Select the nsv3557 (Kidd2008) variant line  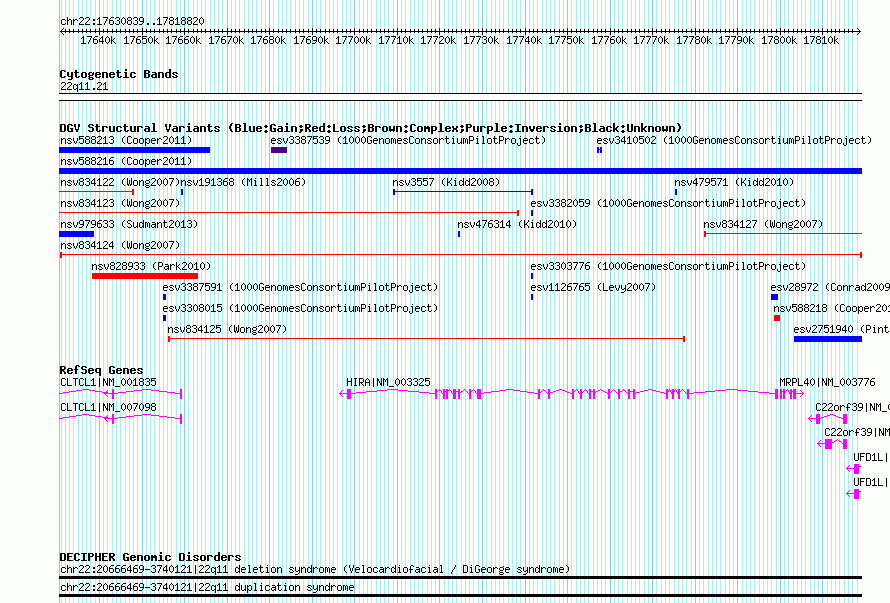pos(463,192)
